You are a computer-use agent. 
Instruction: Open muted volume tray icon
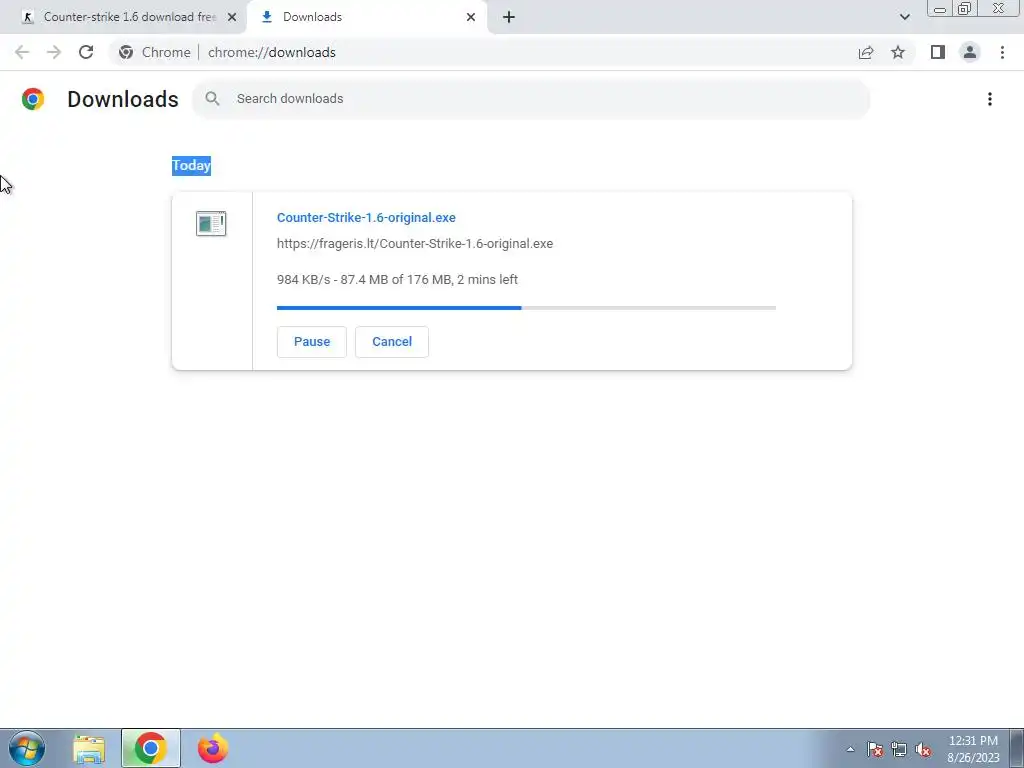coord(923,749)
